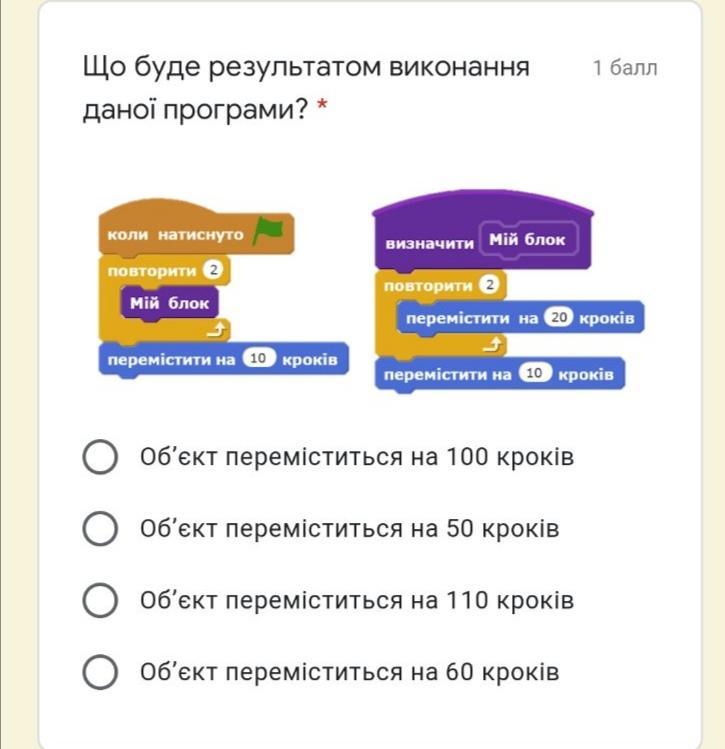Viewport: 725px width, 749px height.
Task: Click the green flag icon
Action: (268, 231)
